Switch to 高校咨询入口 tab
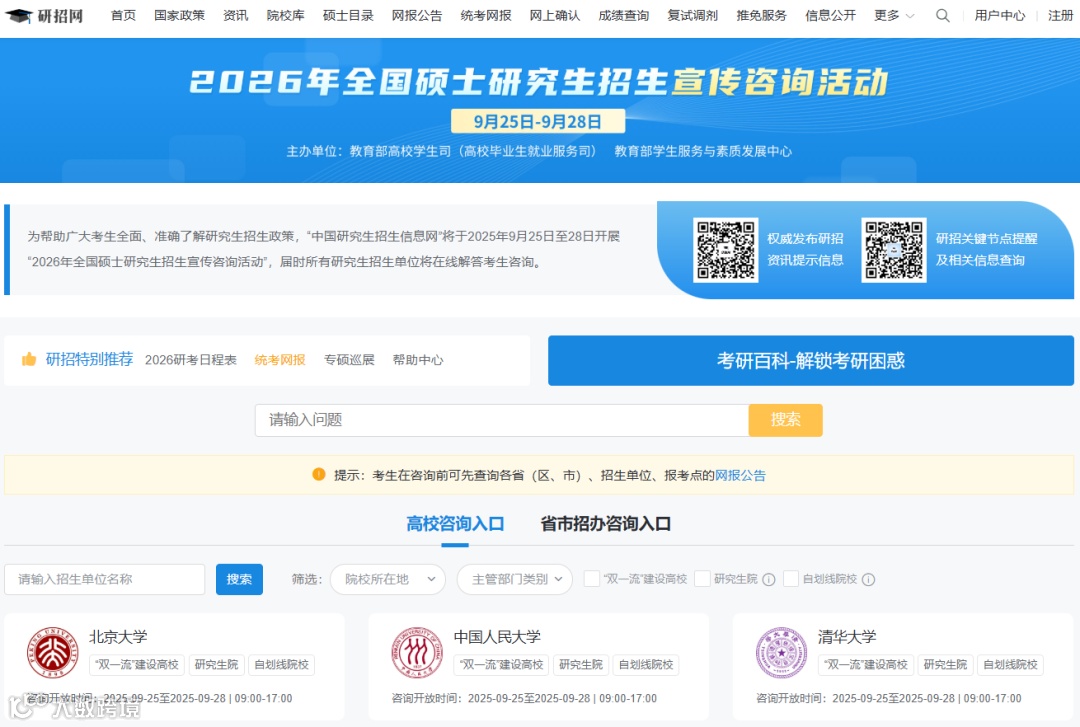The width and height of the screenshot is (1080, 727). (x=455, y=524)
